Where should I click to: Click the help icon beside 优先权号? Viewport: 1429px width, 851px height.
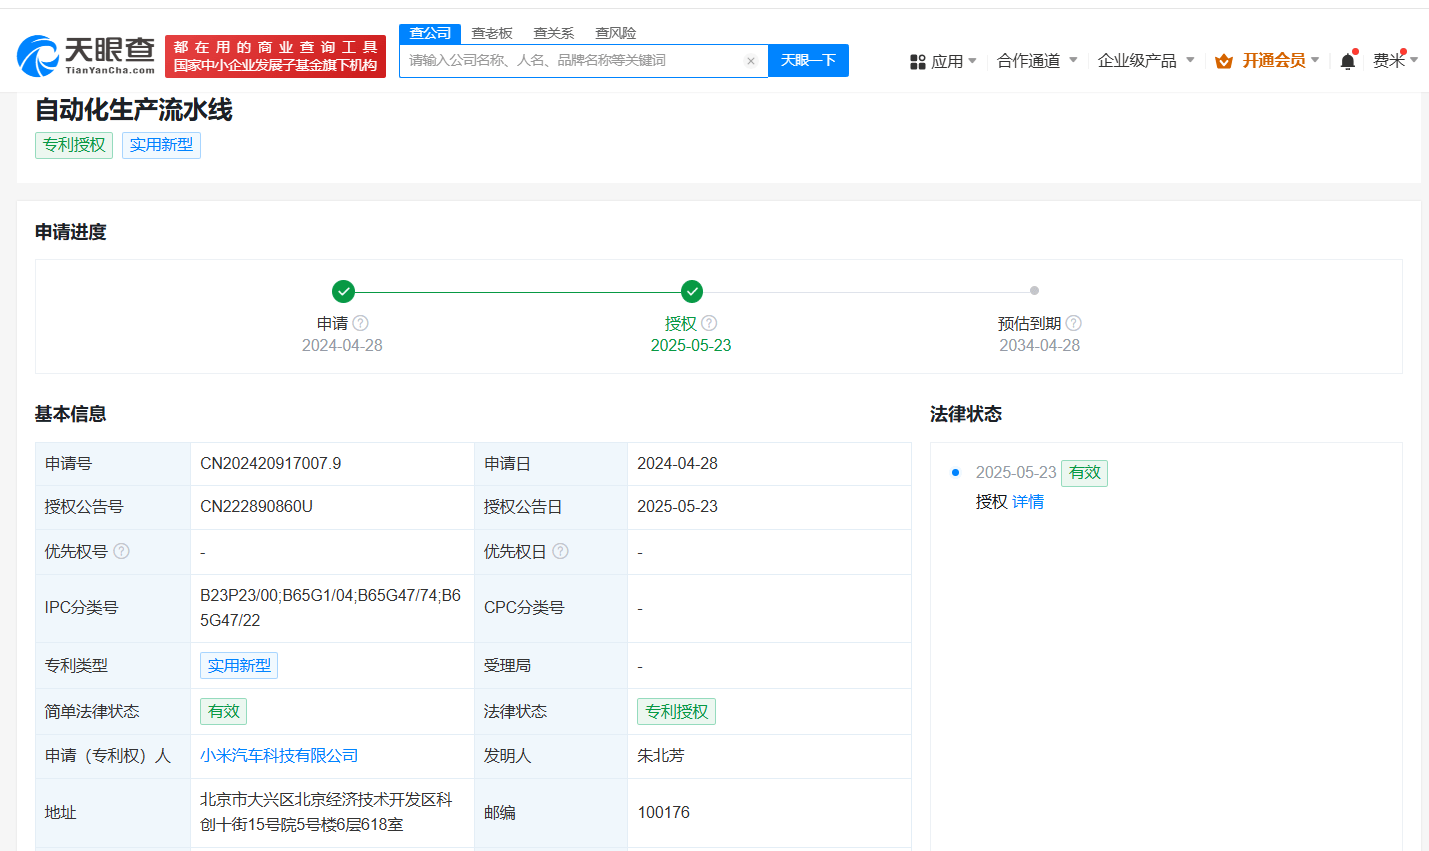coord(122,551)
